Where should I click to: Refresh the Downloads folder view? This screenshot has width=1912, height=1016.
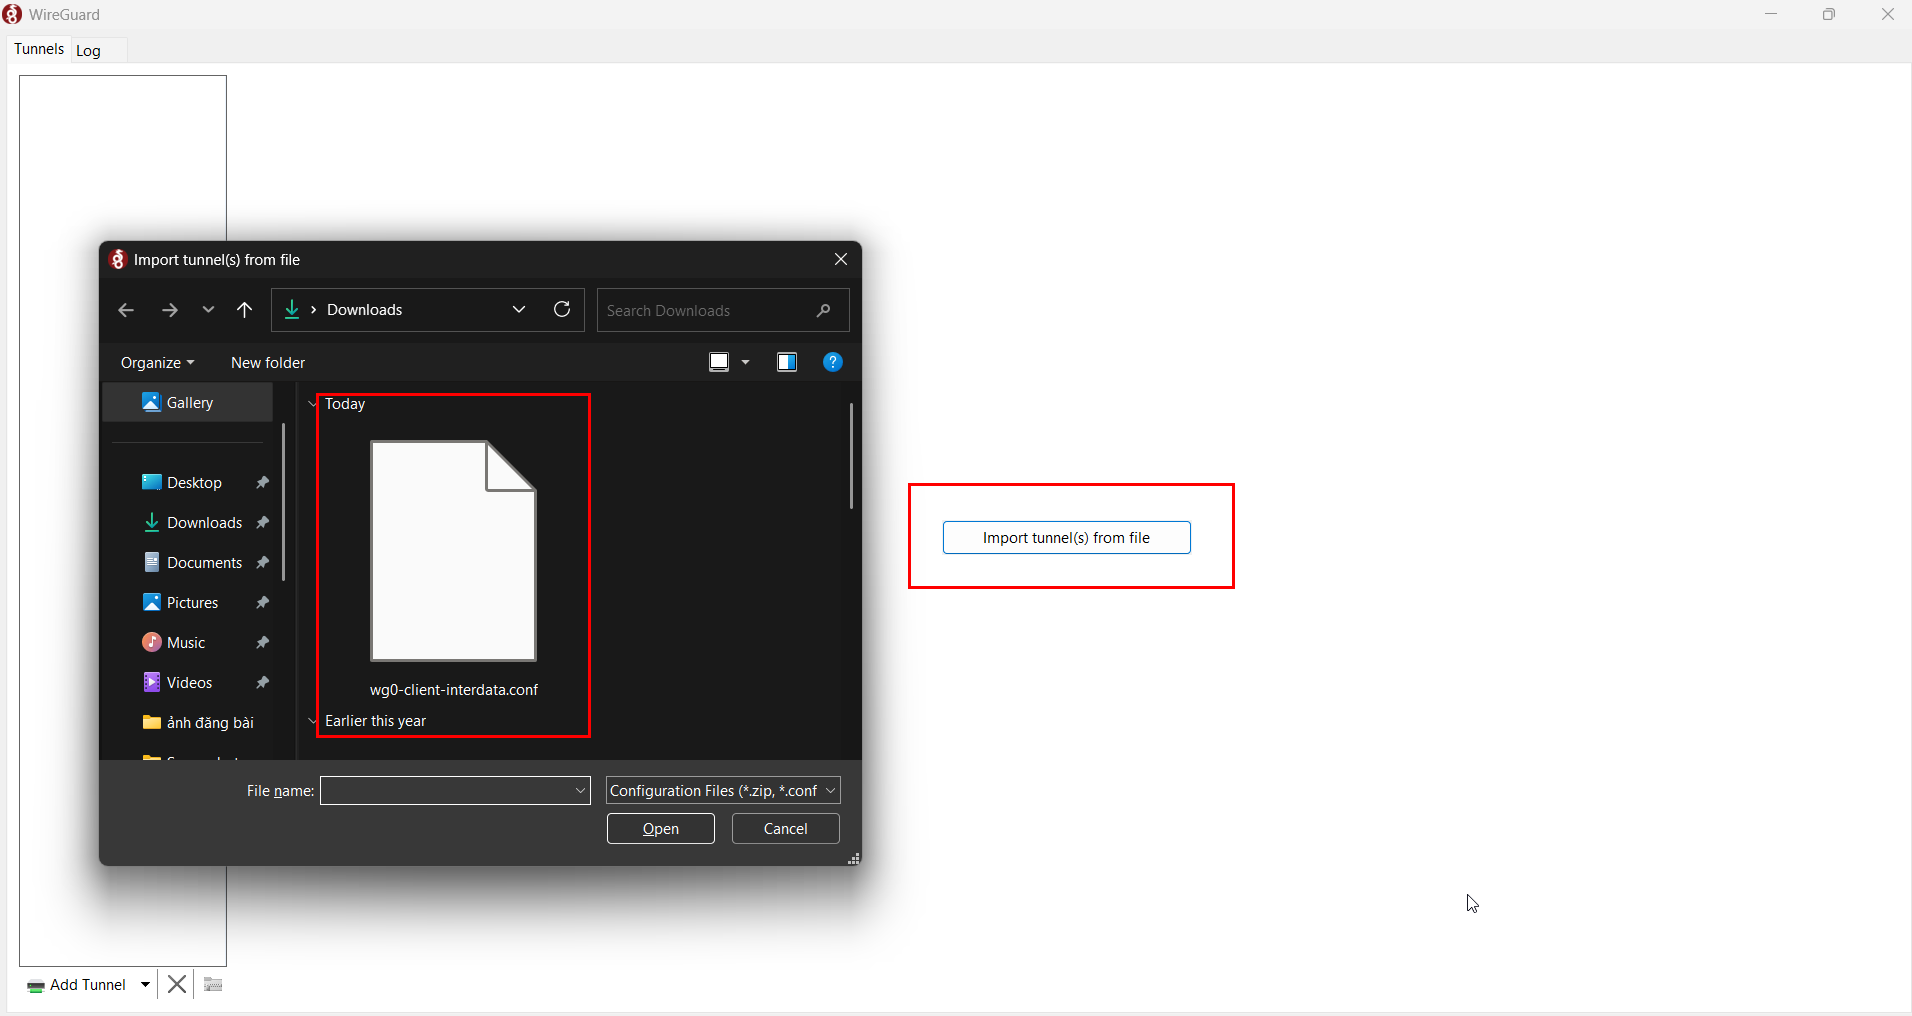coord(562,310)
